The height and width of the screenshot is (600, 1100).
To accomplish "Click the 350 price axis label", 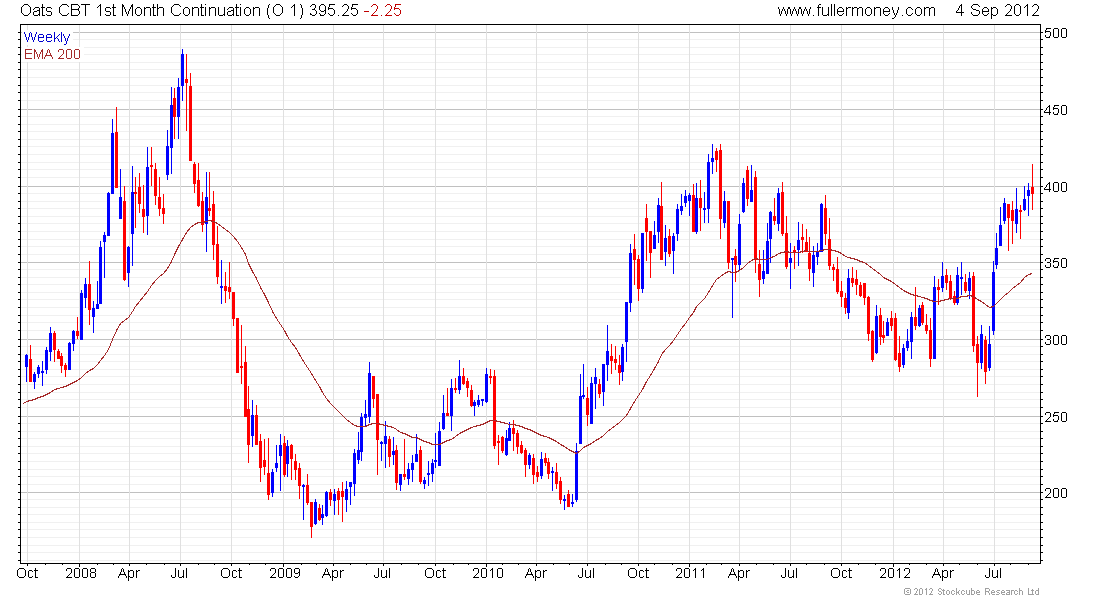I will coord(1056,263).
